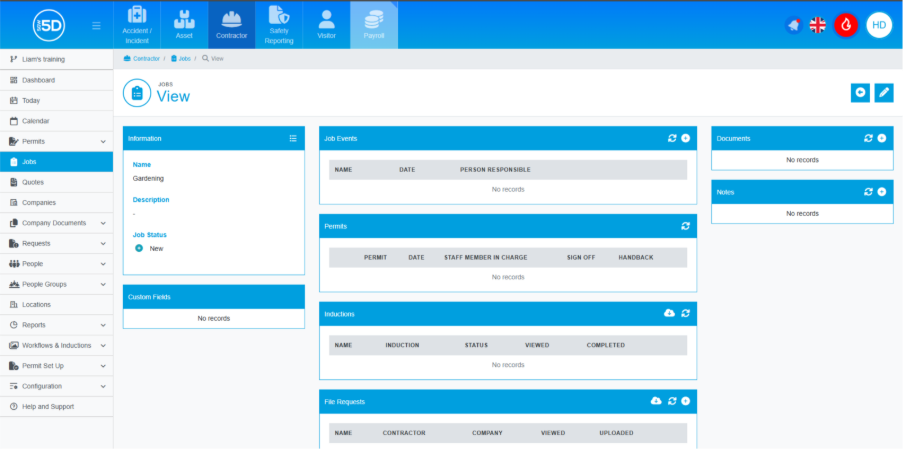Open Help and Support

point(56,406)
